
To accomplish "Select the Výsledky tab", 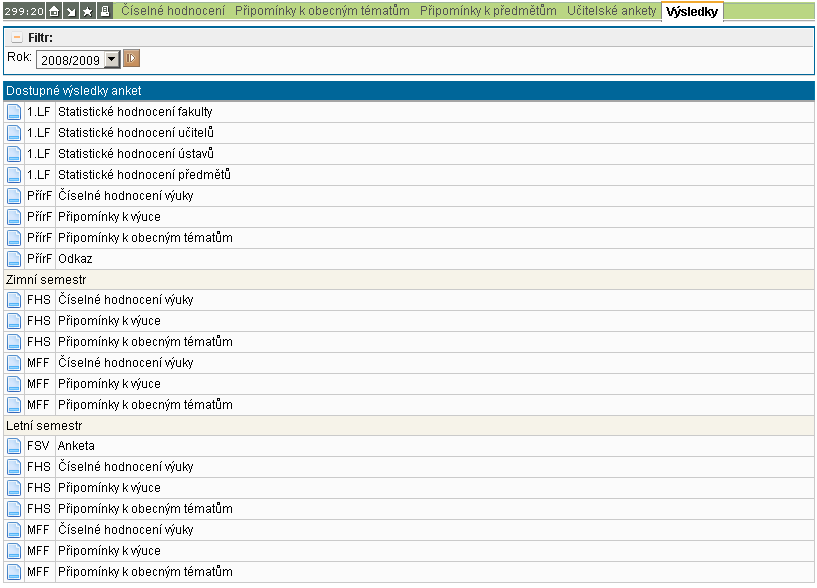I will pos(691,12).
